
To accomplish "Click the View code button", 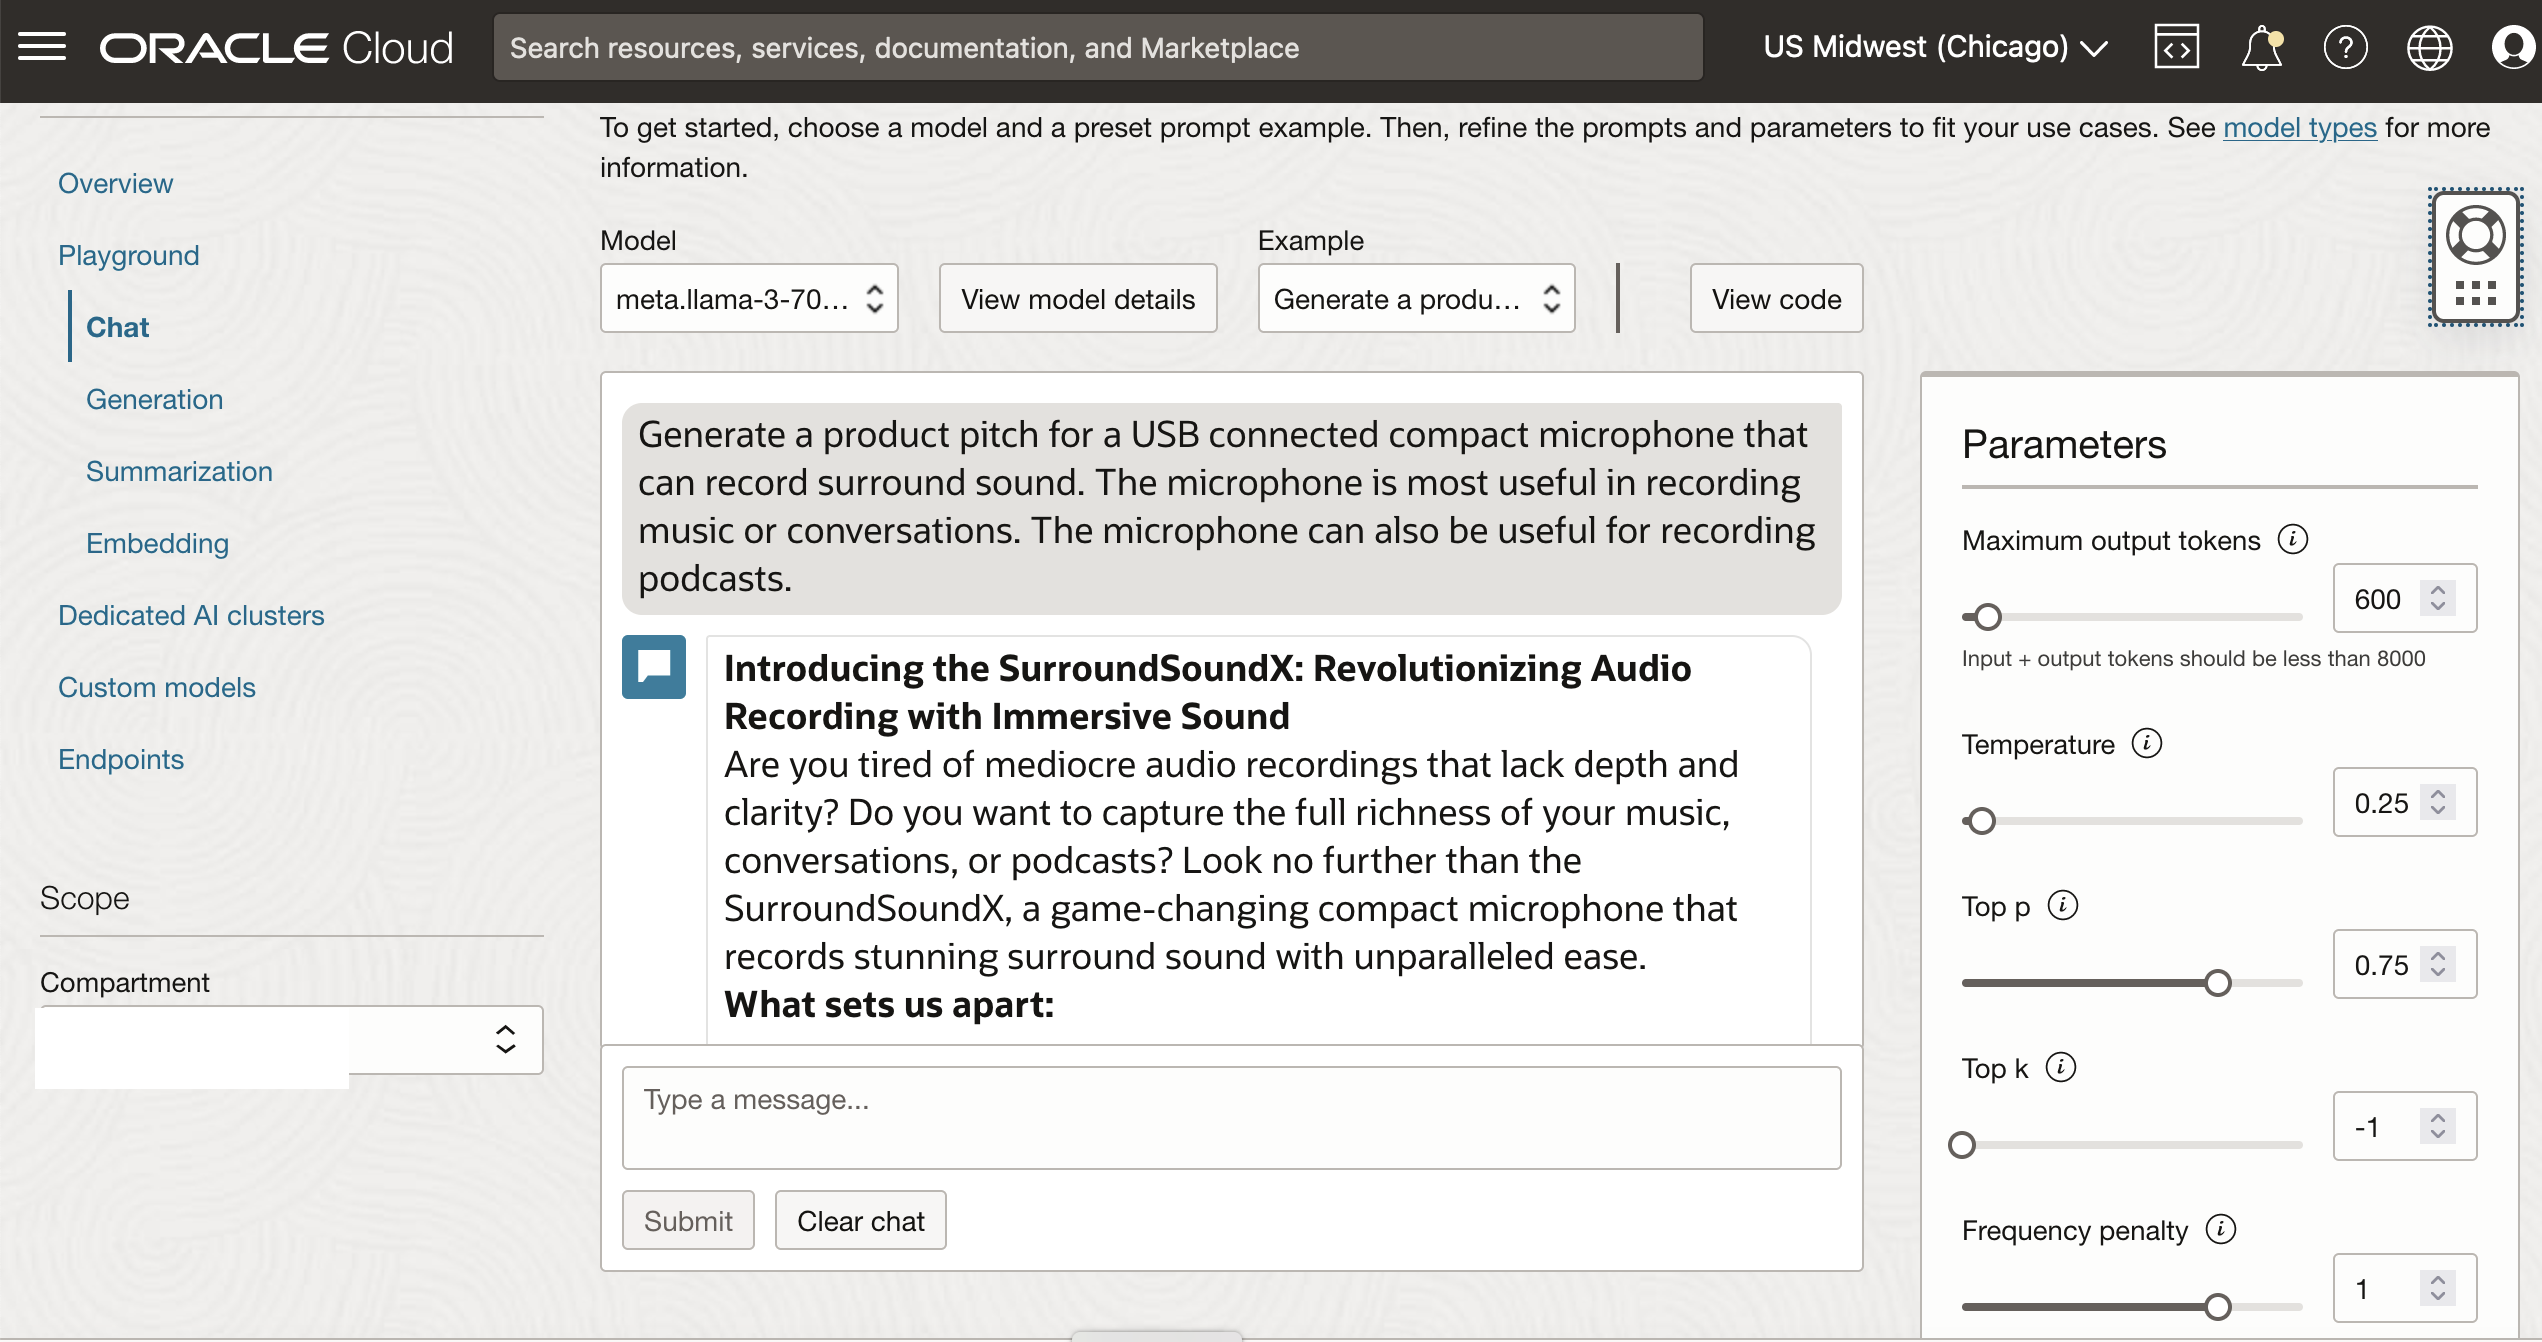I will point(1776,299).
